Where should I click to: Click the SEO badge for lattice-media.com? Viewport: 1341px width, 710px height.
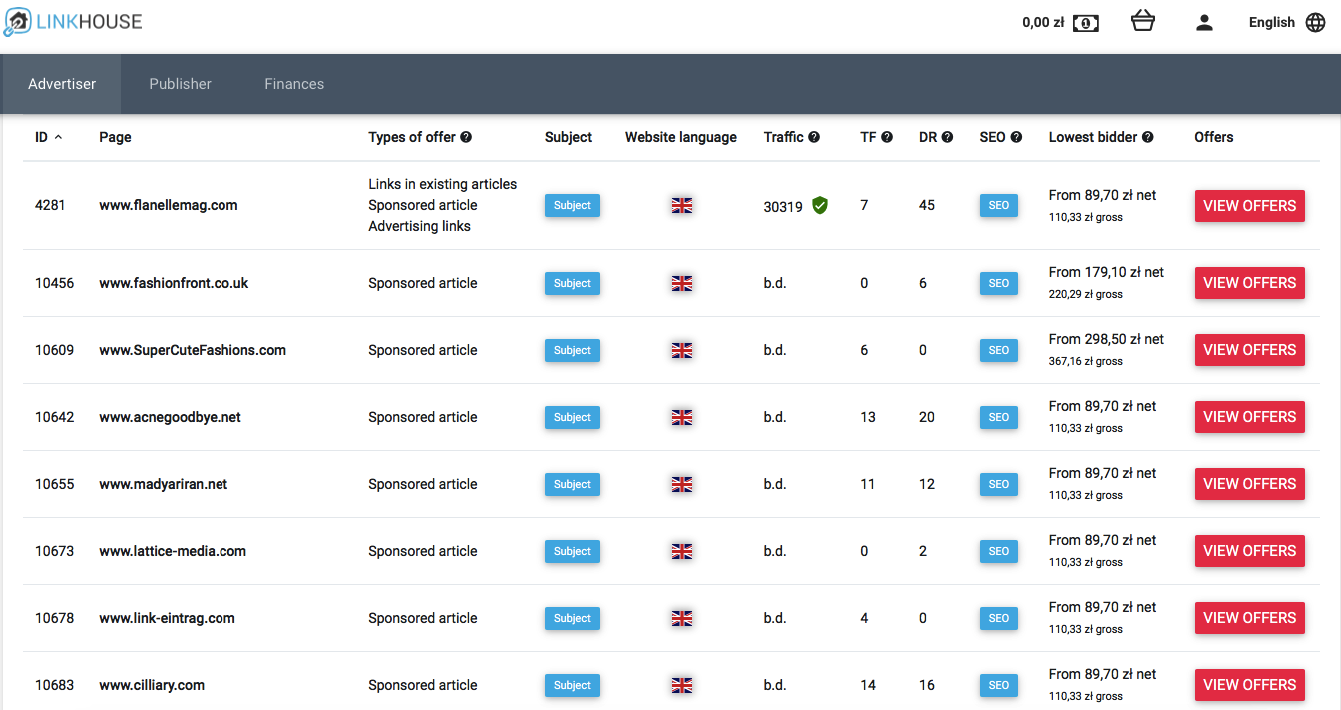[x=999, y=551]
